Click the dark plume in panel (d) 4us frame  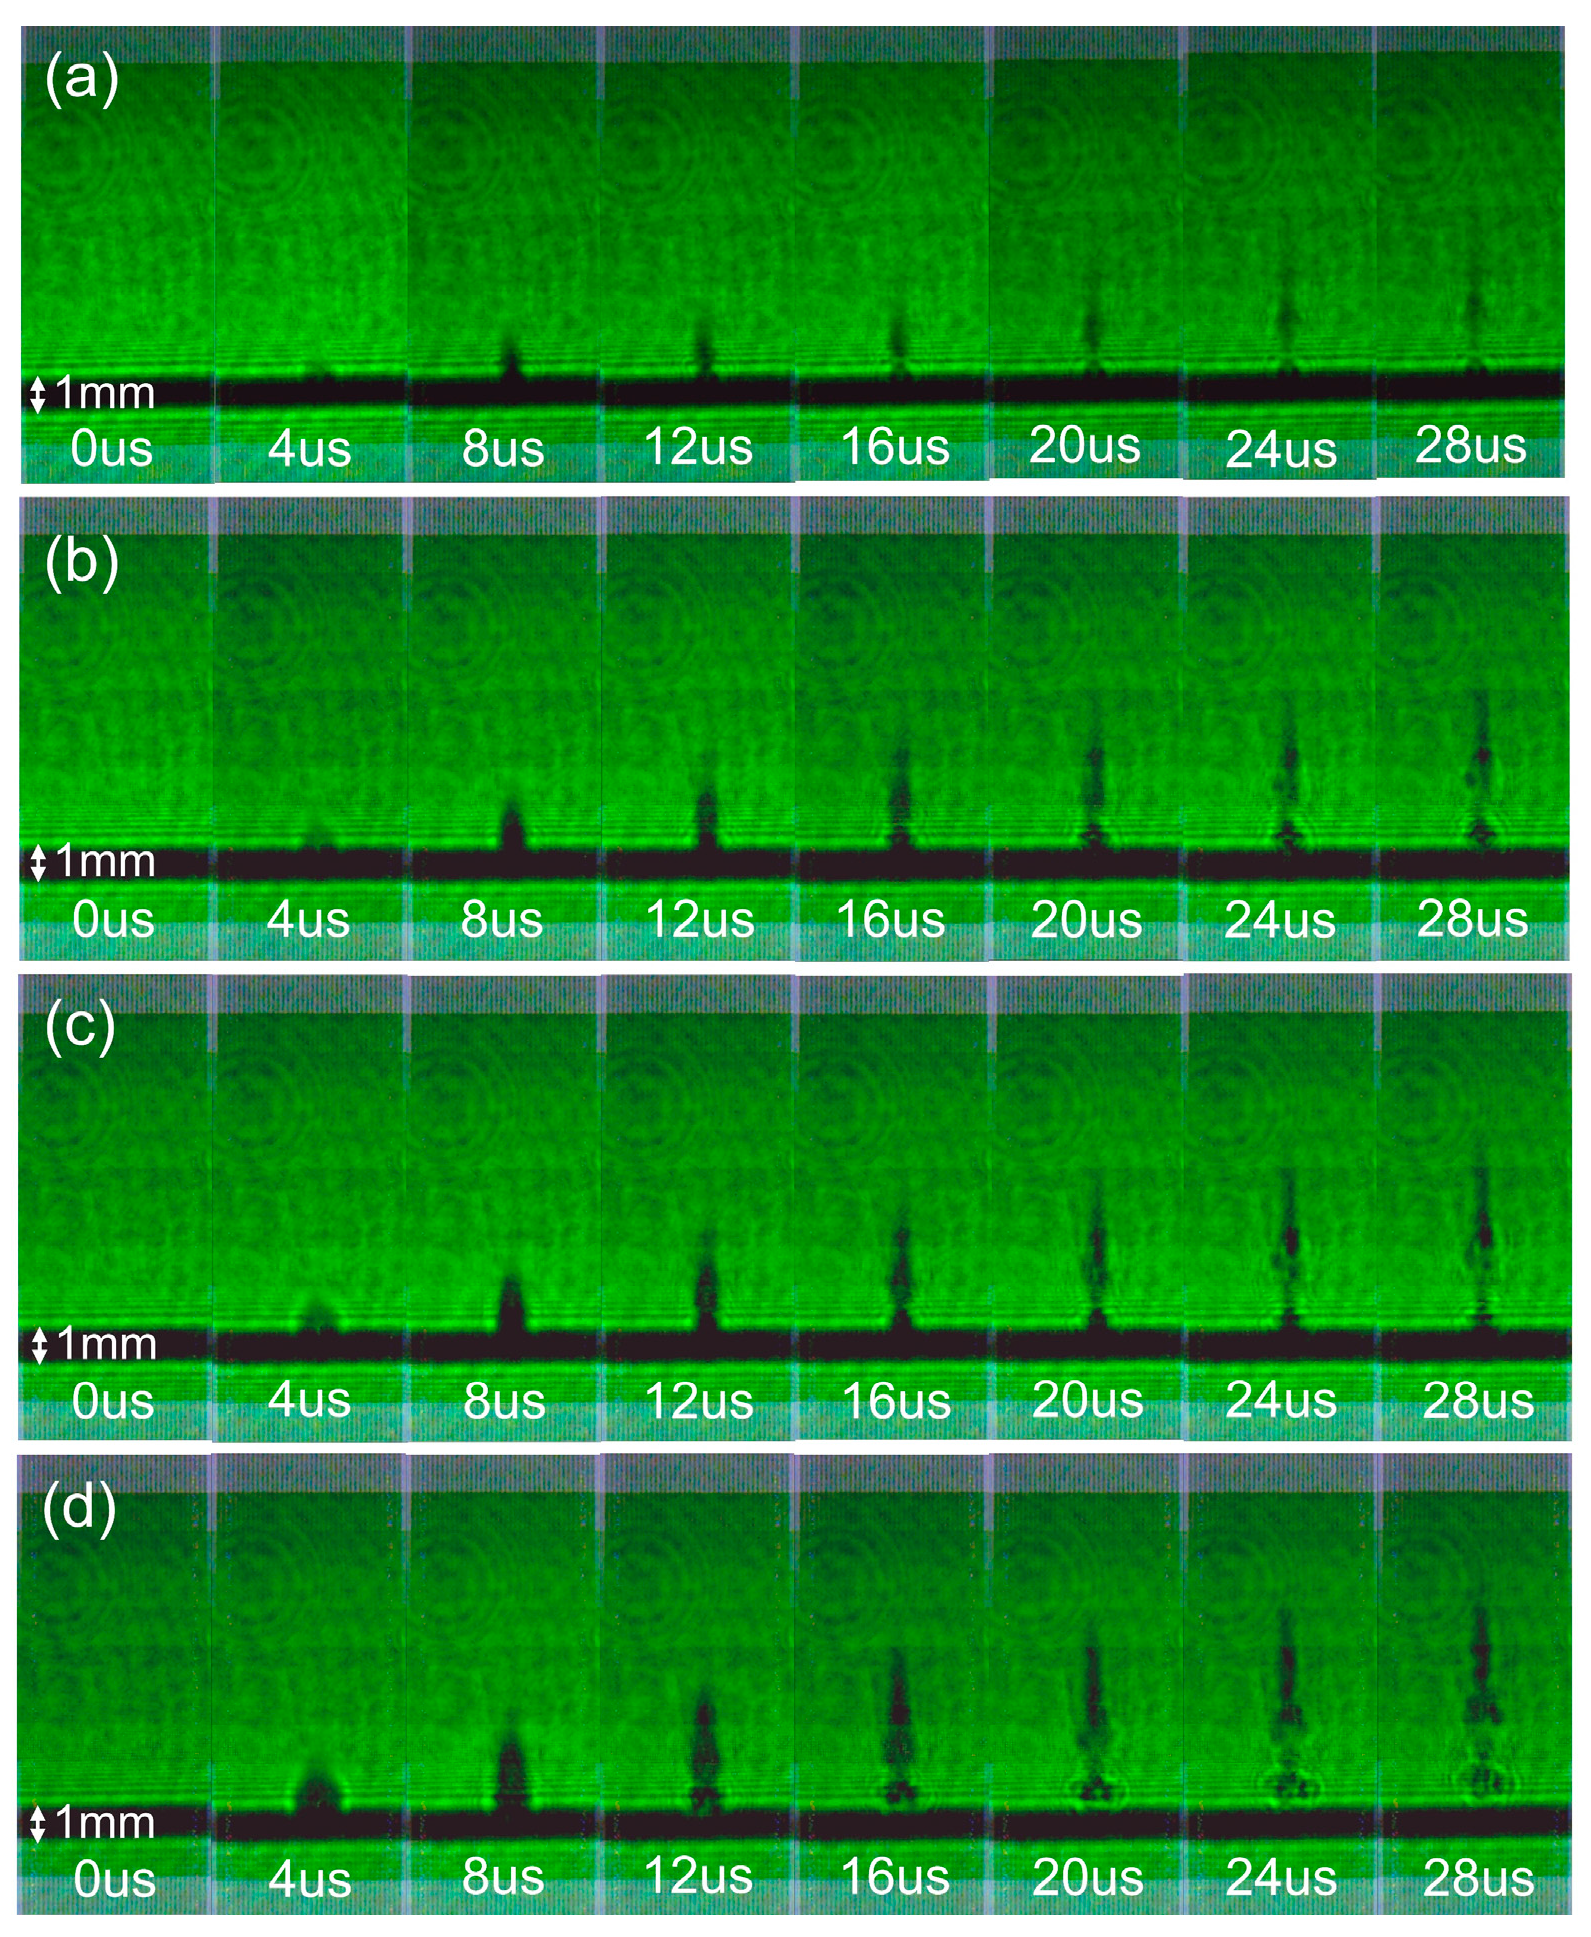318,1788
